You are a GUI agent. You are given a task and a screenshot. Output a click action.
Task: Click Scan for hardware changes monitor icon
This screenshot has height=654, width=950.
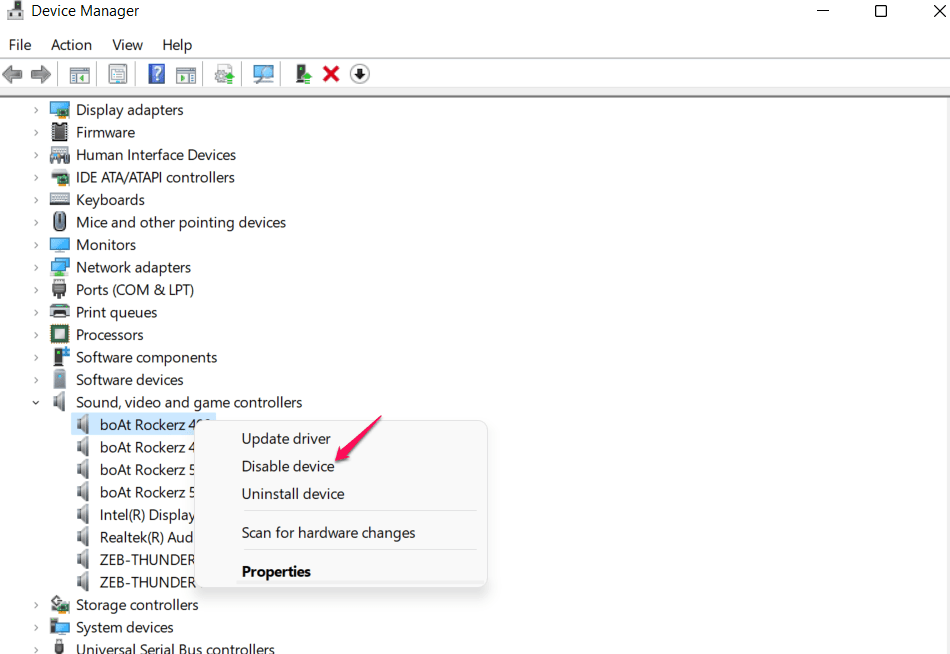pos(263,75)
